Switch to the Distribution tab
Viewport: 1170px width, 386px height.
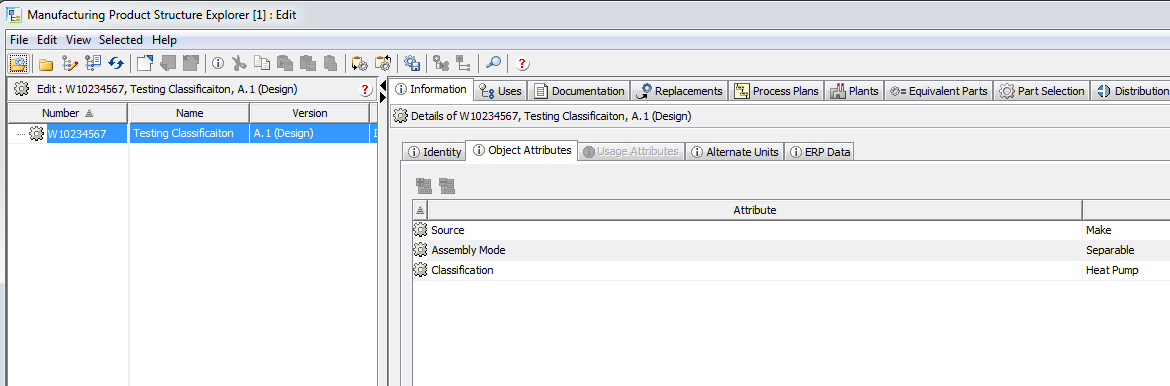(x=1131, y=91)
